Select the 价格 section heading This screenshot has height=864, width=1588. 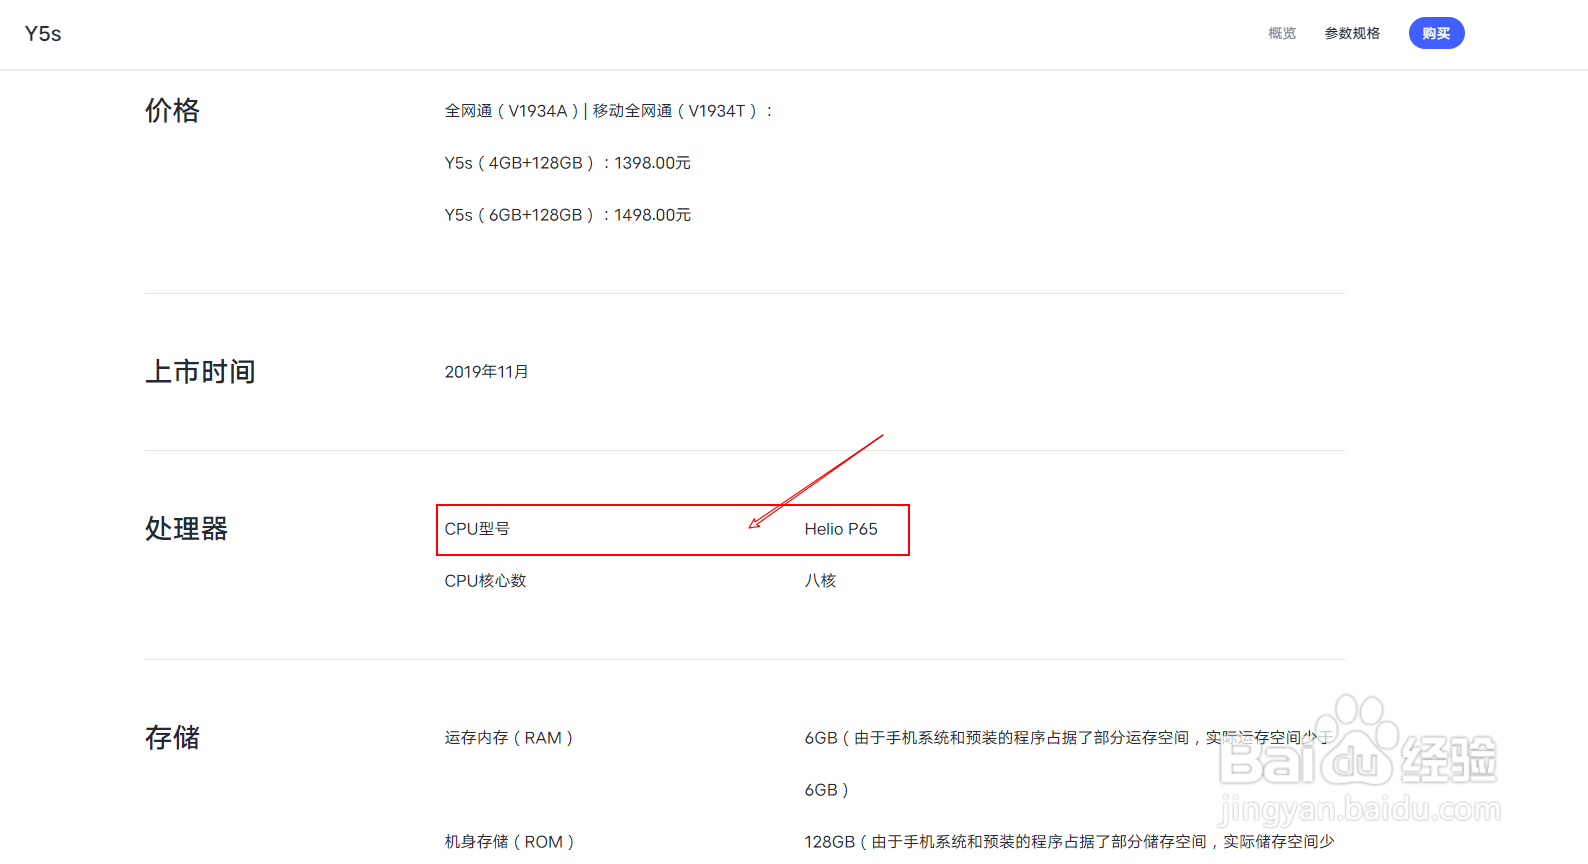pos(172,110)
